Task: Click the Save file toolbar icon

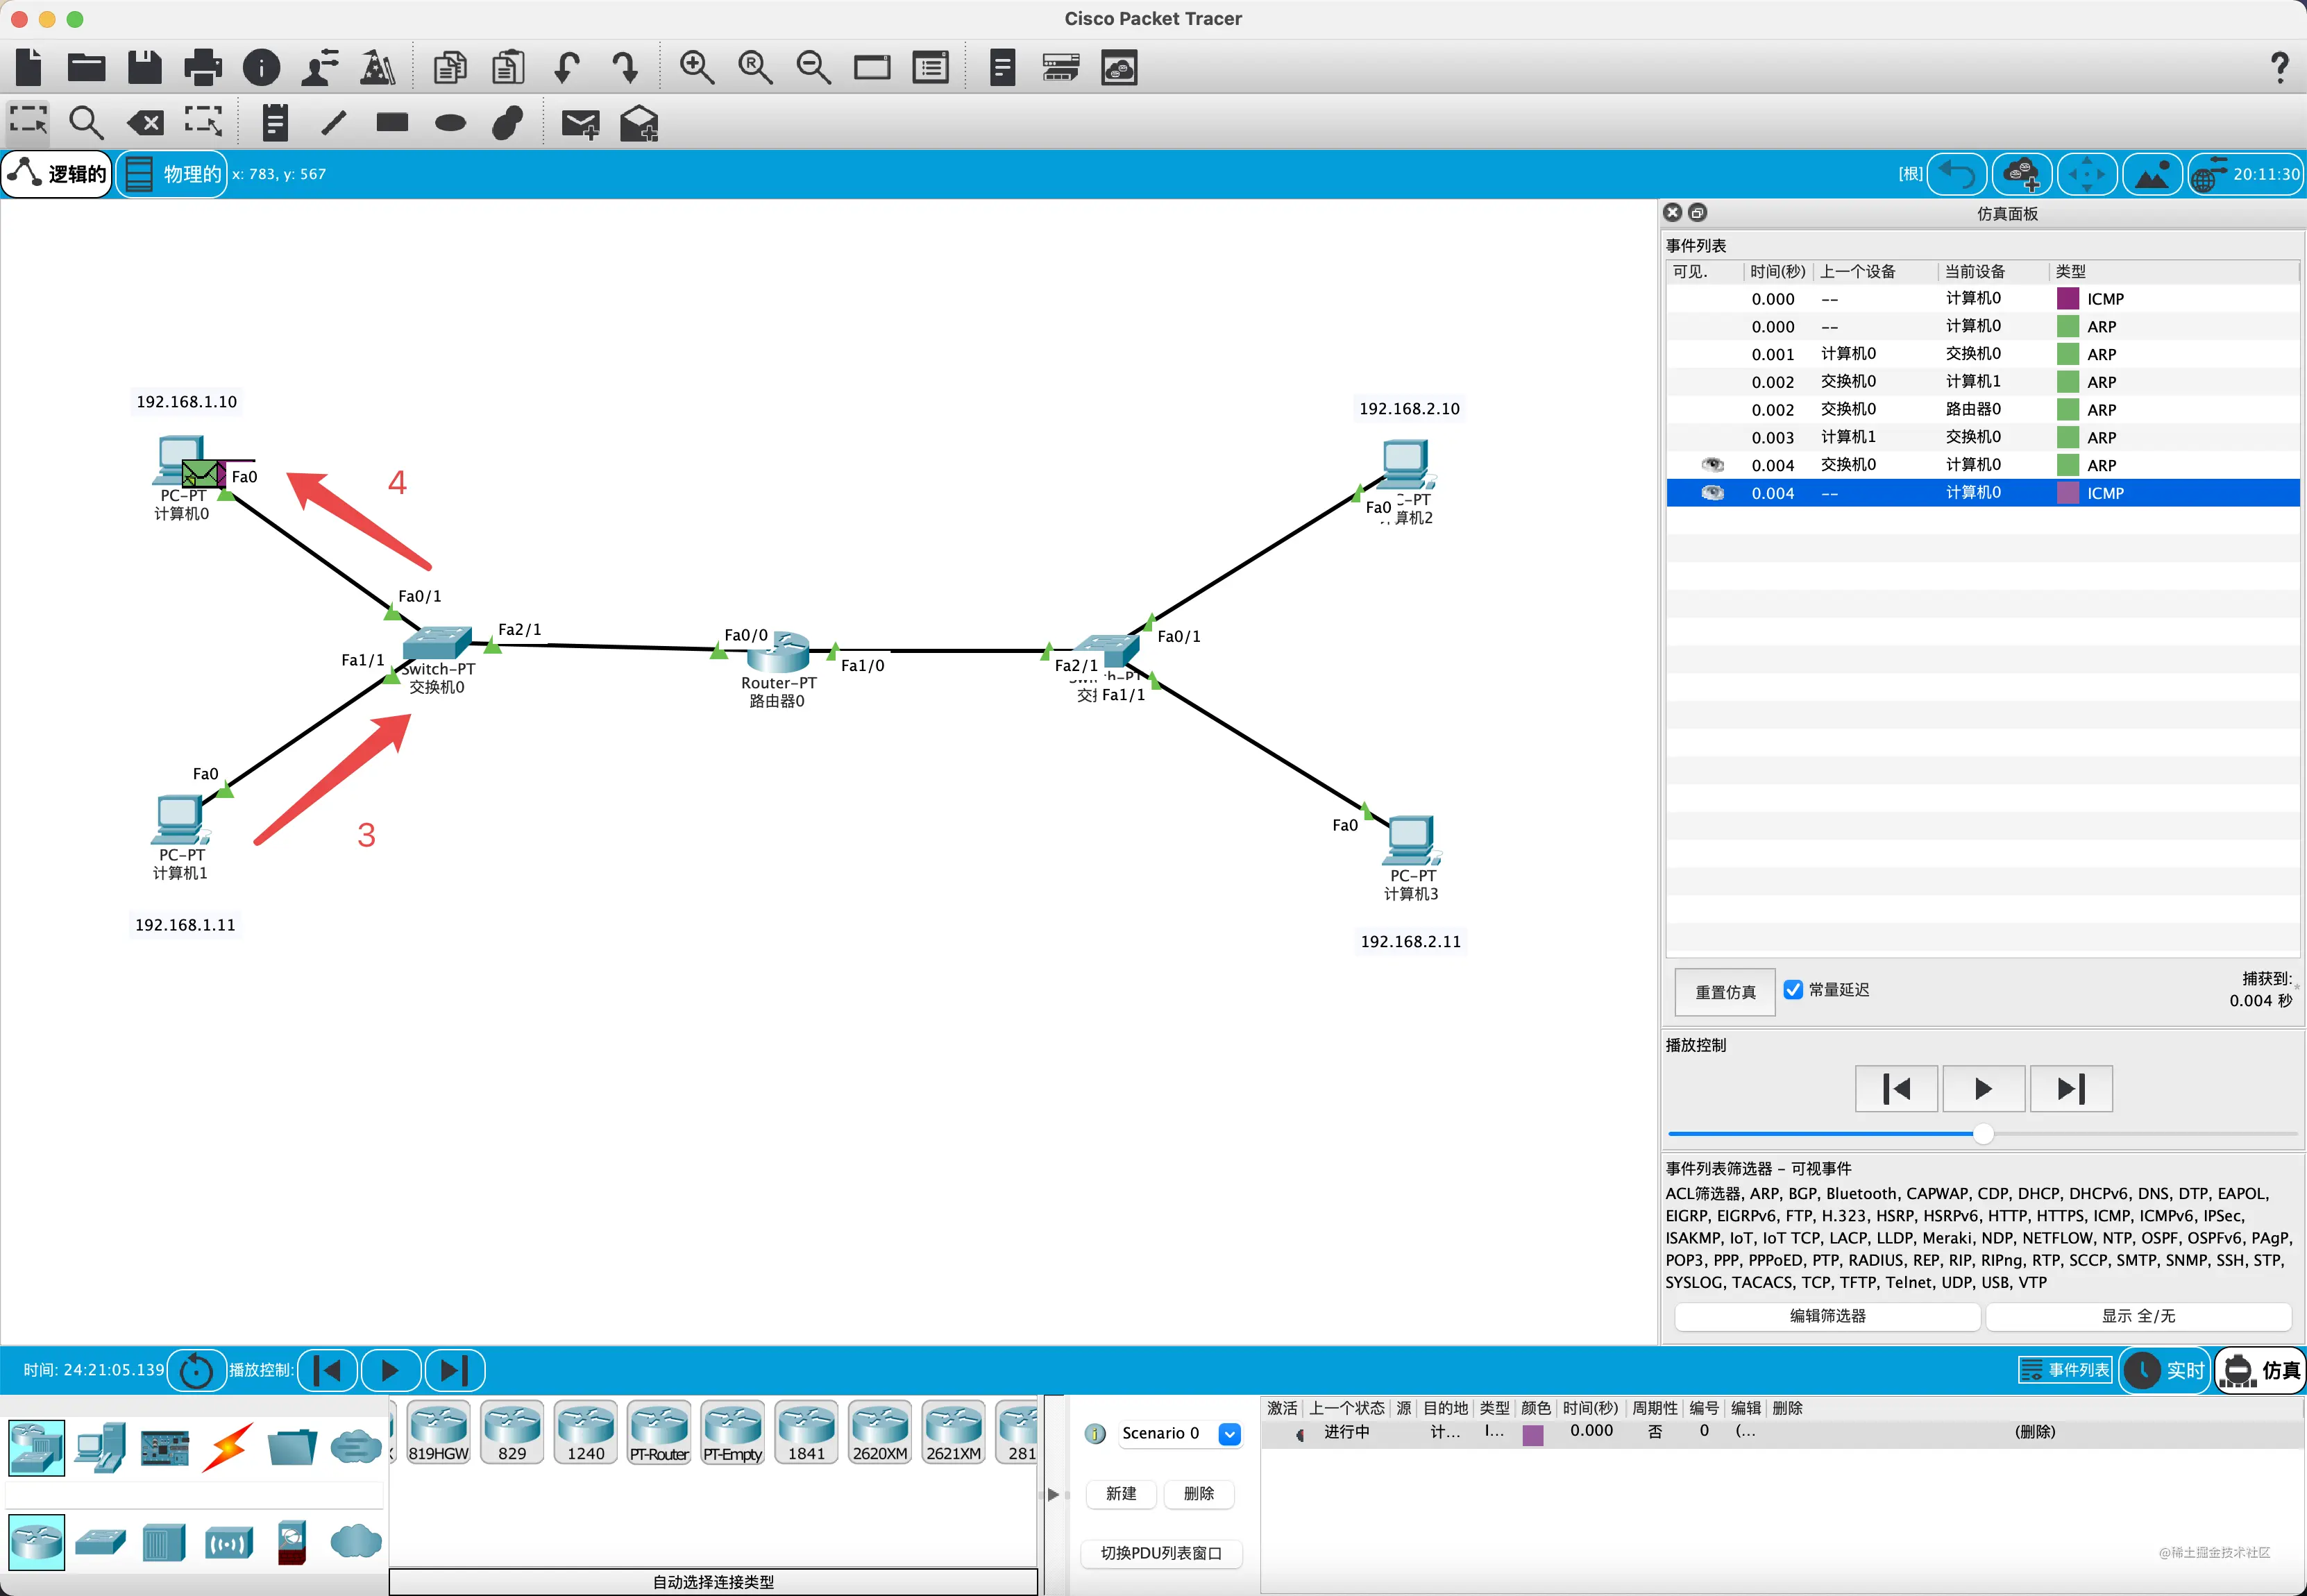Action: click(145, 67)
